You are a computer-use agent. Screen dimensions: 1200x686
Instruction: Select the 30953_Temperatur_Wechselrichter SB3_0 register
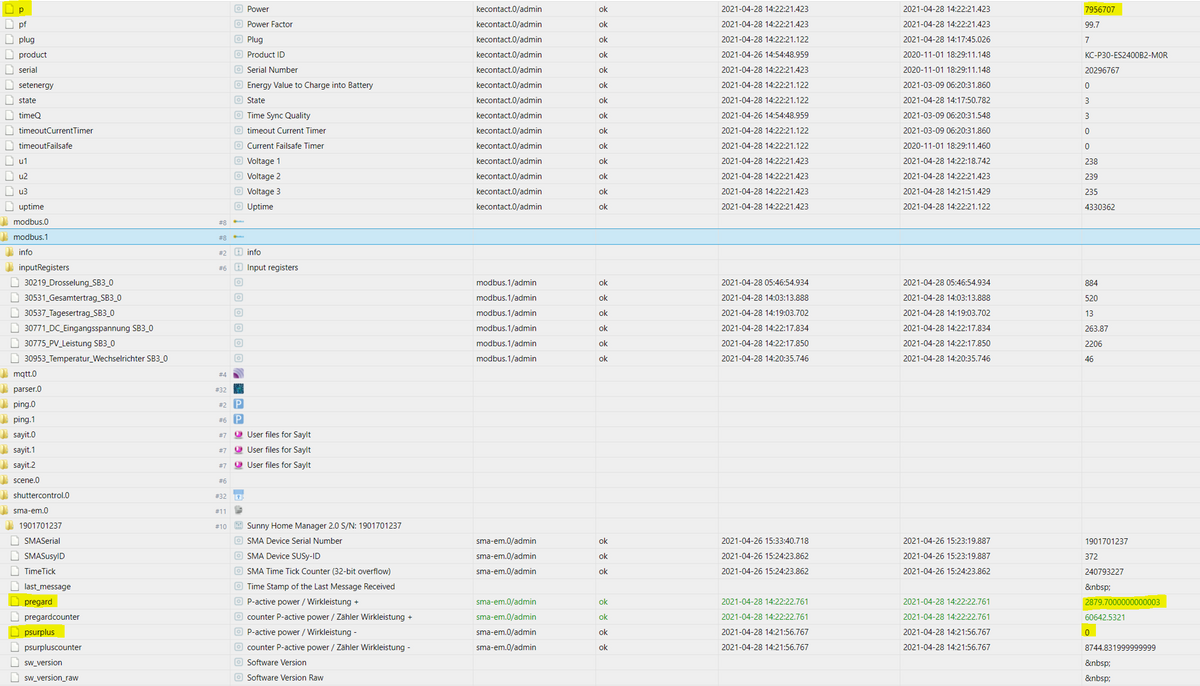tap(96, 358)
